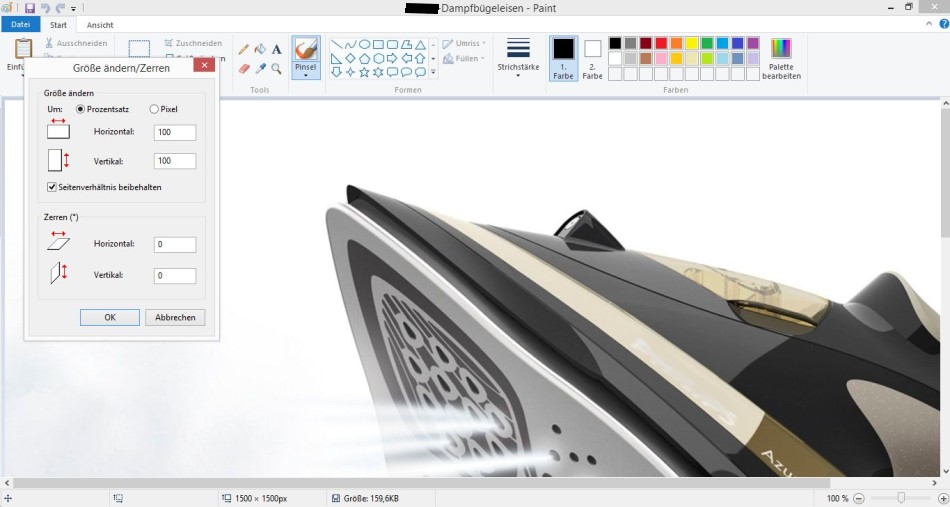Open Palette bearbeiten color editor
Image resolution: width=950 pixels, height=507 pixels.
pyautogui.click(x=781, y=58)
